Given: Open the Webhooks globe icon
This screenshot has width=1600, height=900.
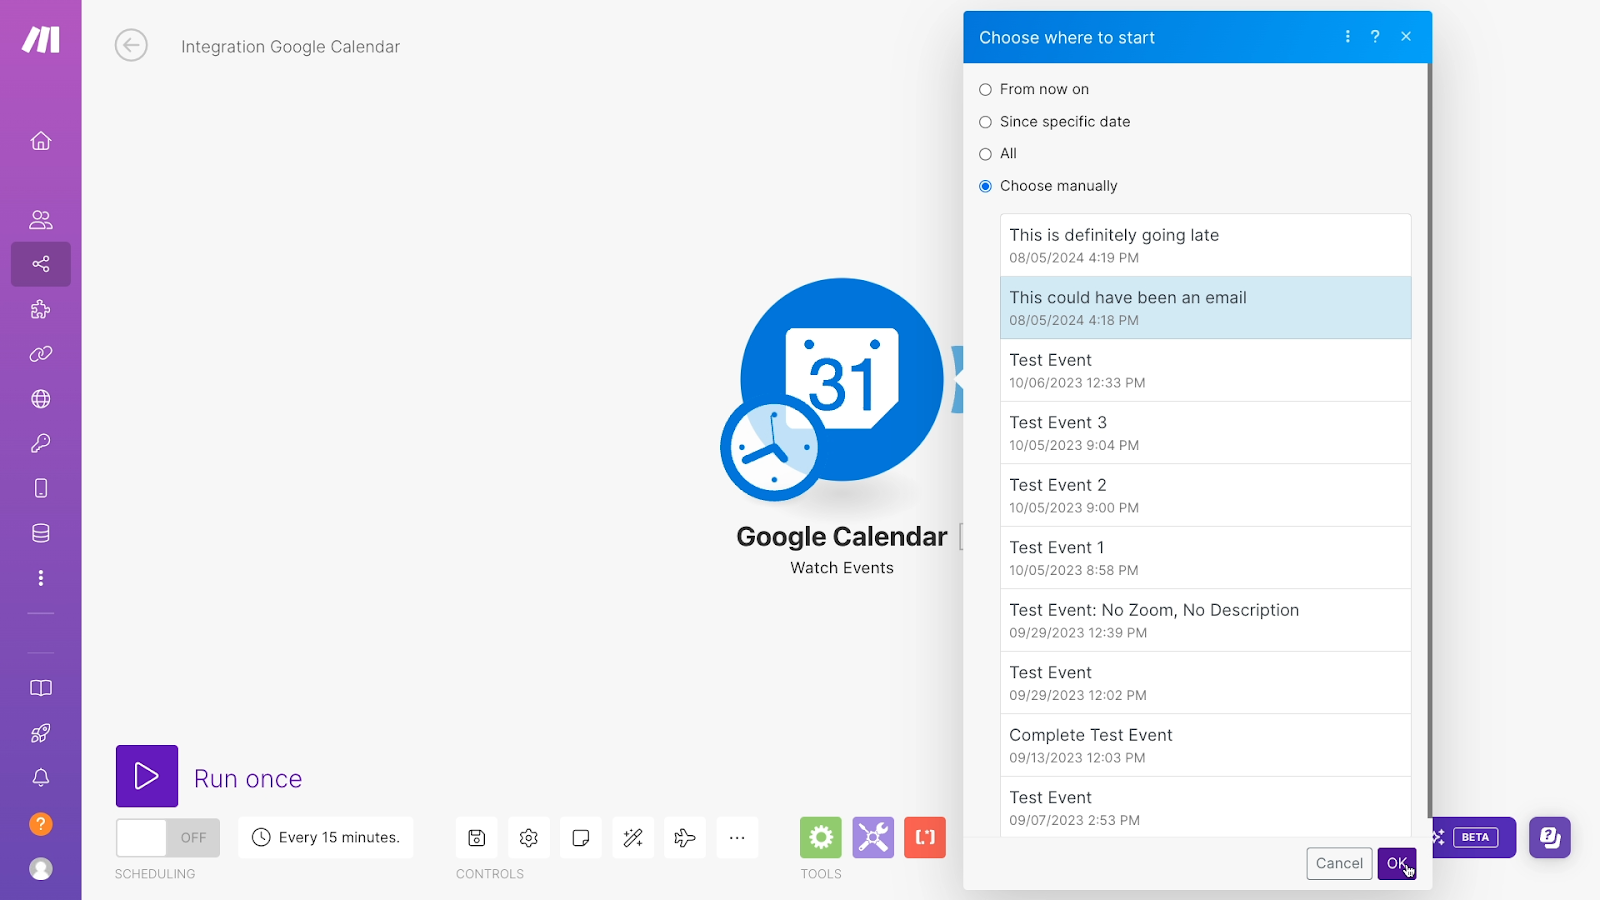Looking at the screenshot, I should point(41,399).
